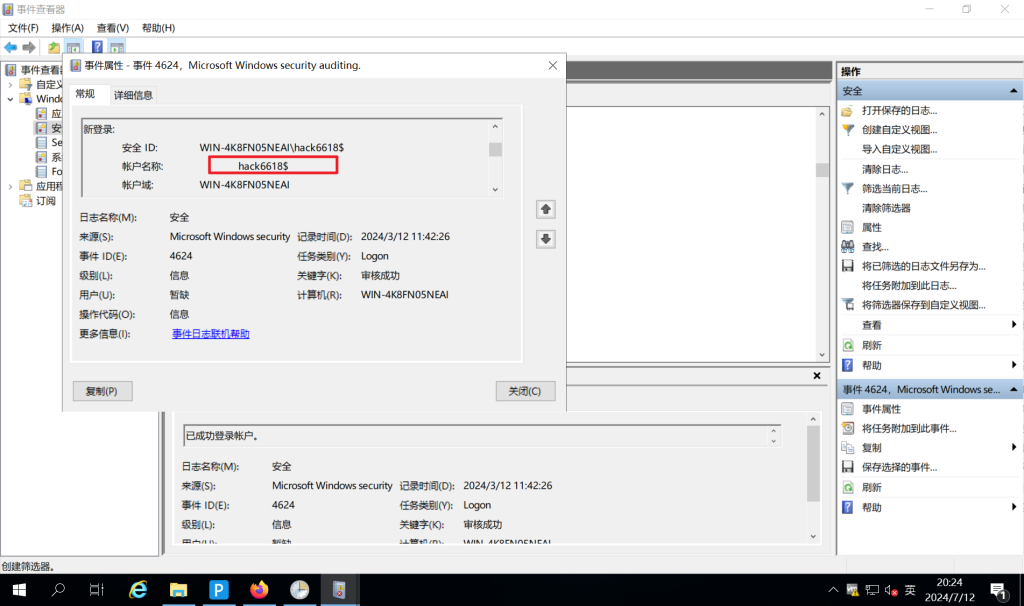Collapse the Windows logs tree node

click(x=11, y=99)
